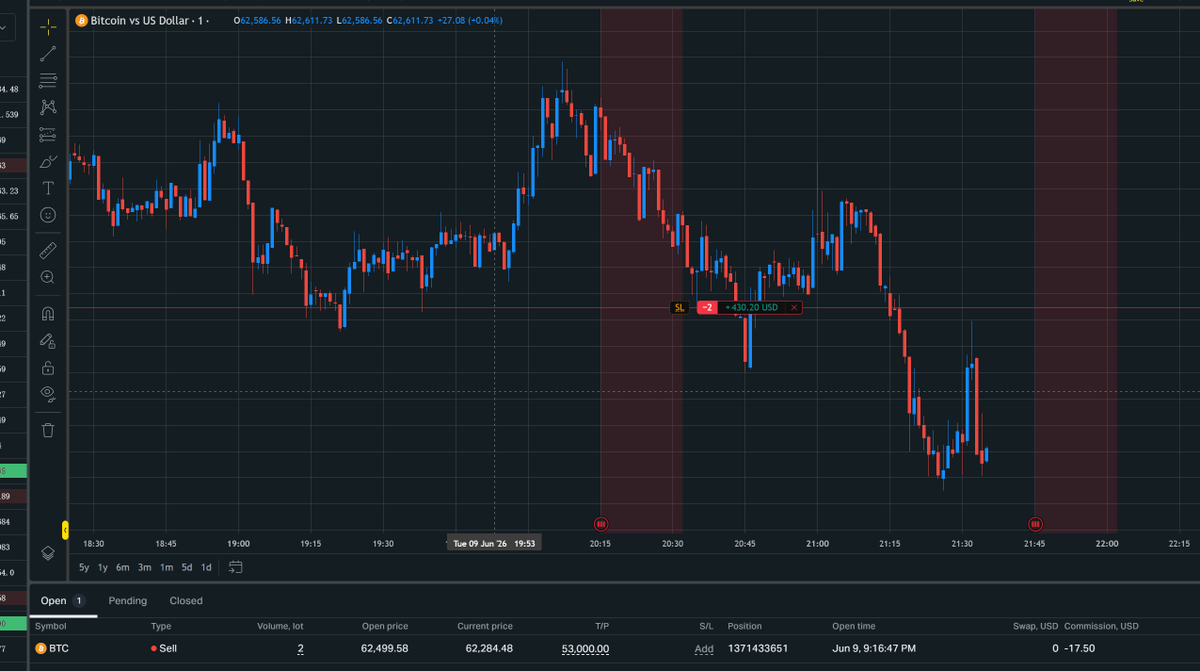This screenshot has width=1200, height=671.
Task: Sort by the Symbol column header
Action: pyautogui.click(x=50, y=626)
